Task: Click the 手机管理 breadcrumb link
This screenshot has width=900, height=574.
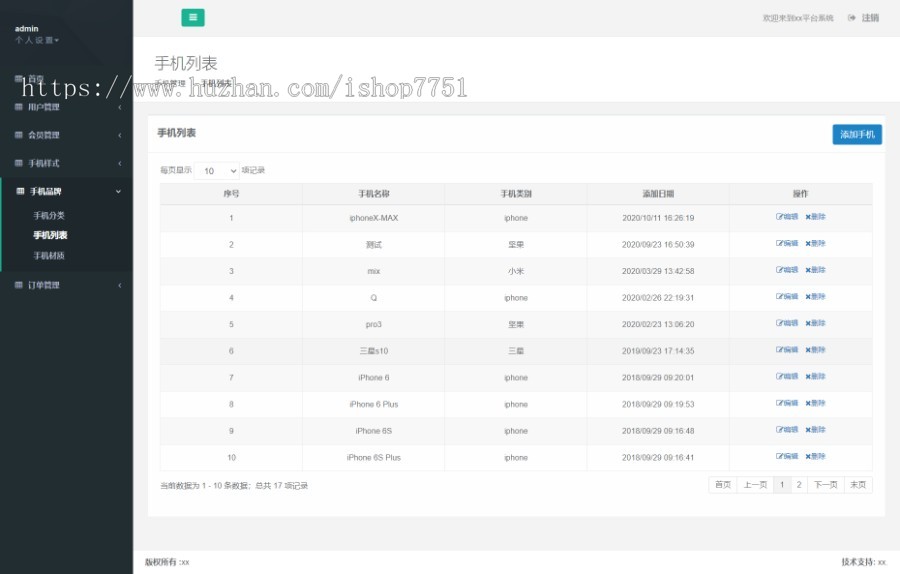Action: click(x=170, y=83)
